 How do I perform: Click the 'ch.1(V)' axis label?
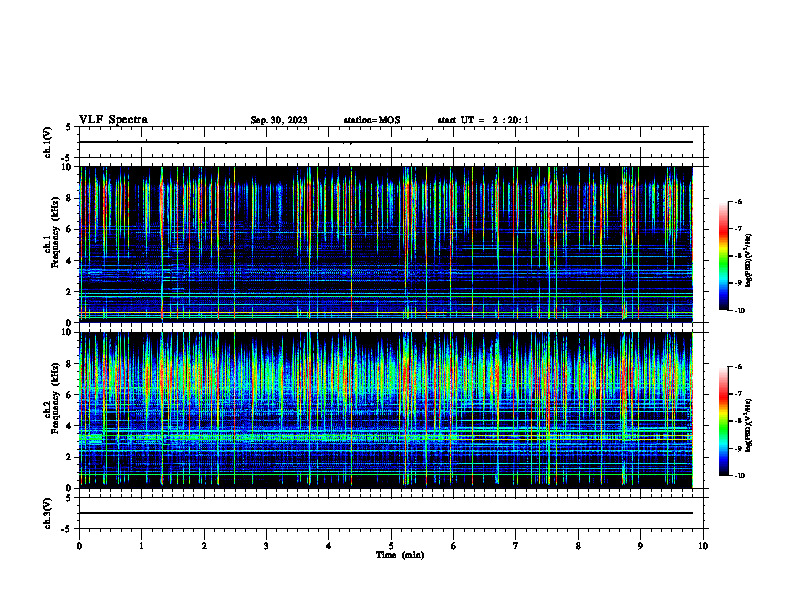point(47,142)
